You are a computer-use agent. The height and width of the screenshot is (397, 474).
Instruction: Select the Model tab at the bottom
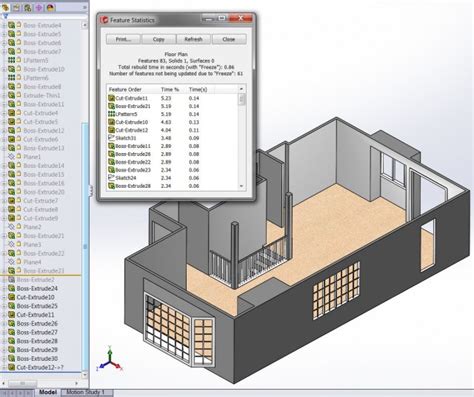[48, 392]
